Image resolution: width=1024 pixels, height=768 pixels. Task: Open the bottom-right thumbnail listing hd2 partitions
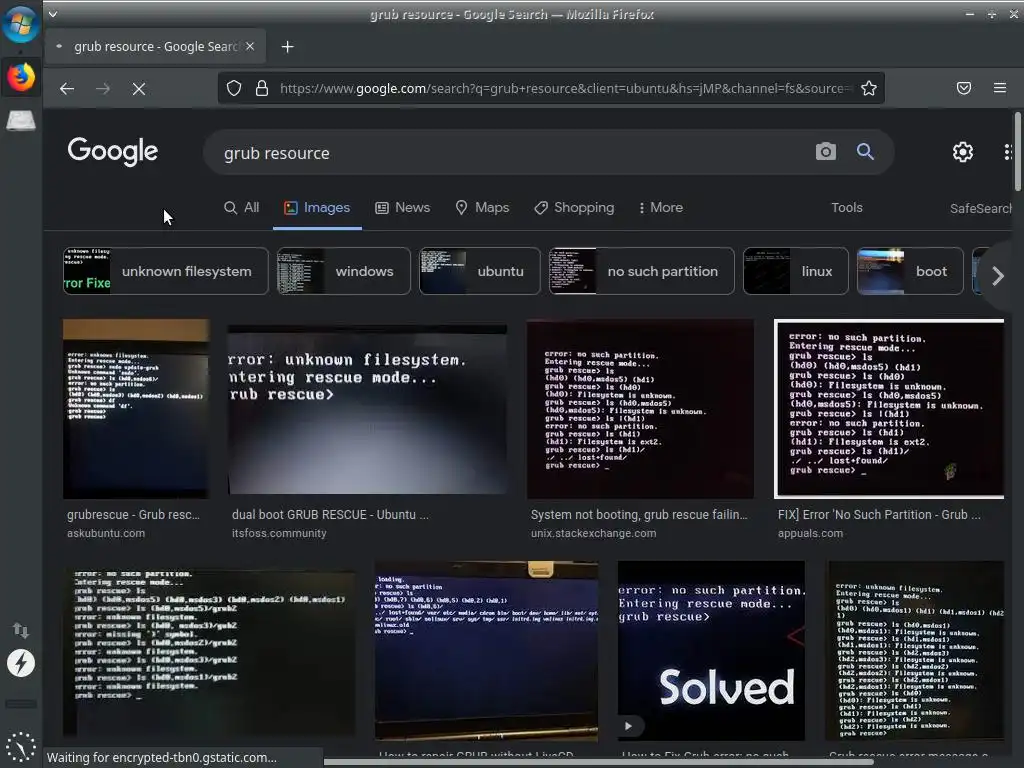[x=914, y=651]
